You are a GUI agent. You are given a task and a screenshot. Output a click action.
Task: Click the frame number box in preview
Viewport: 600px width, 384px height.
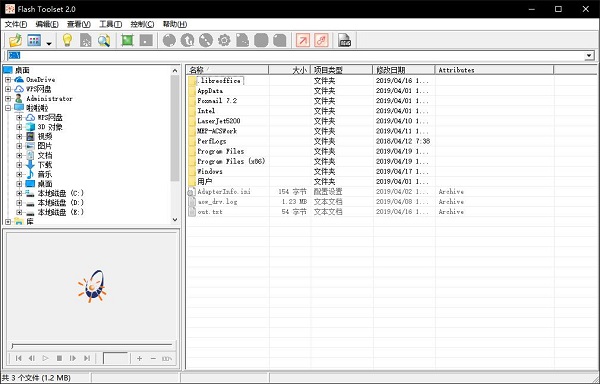tap(116, 358)
